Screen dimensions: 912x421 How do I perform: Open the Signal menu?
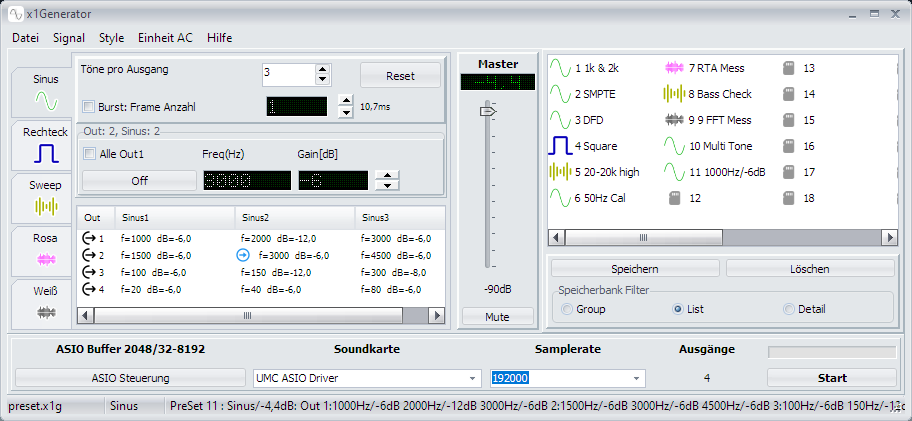tap(69, 37)
